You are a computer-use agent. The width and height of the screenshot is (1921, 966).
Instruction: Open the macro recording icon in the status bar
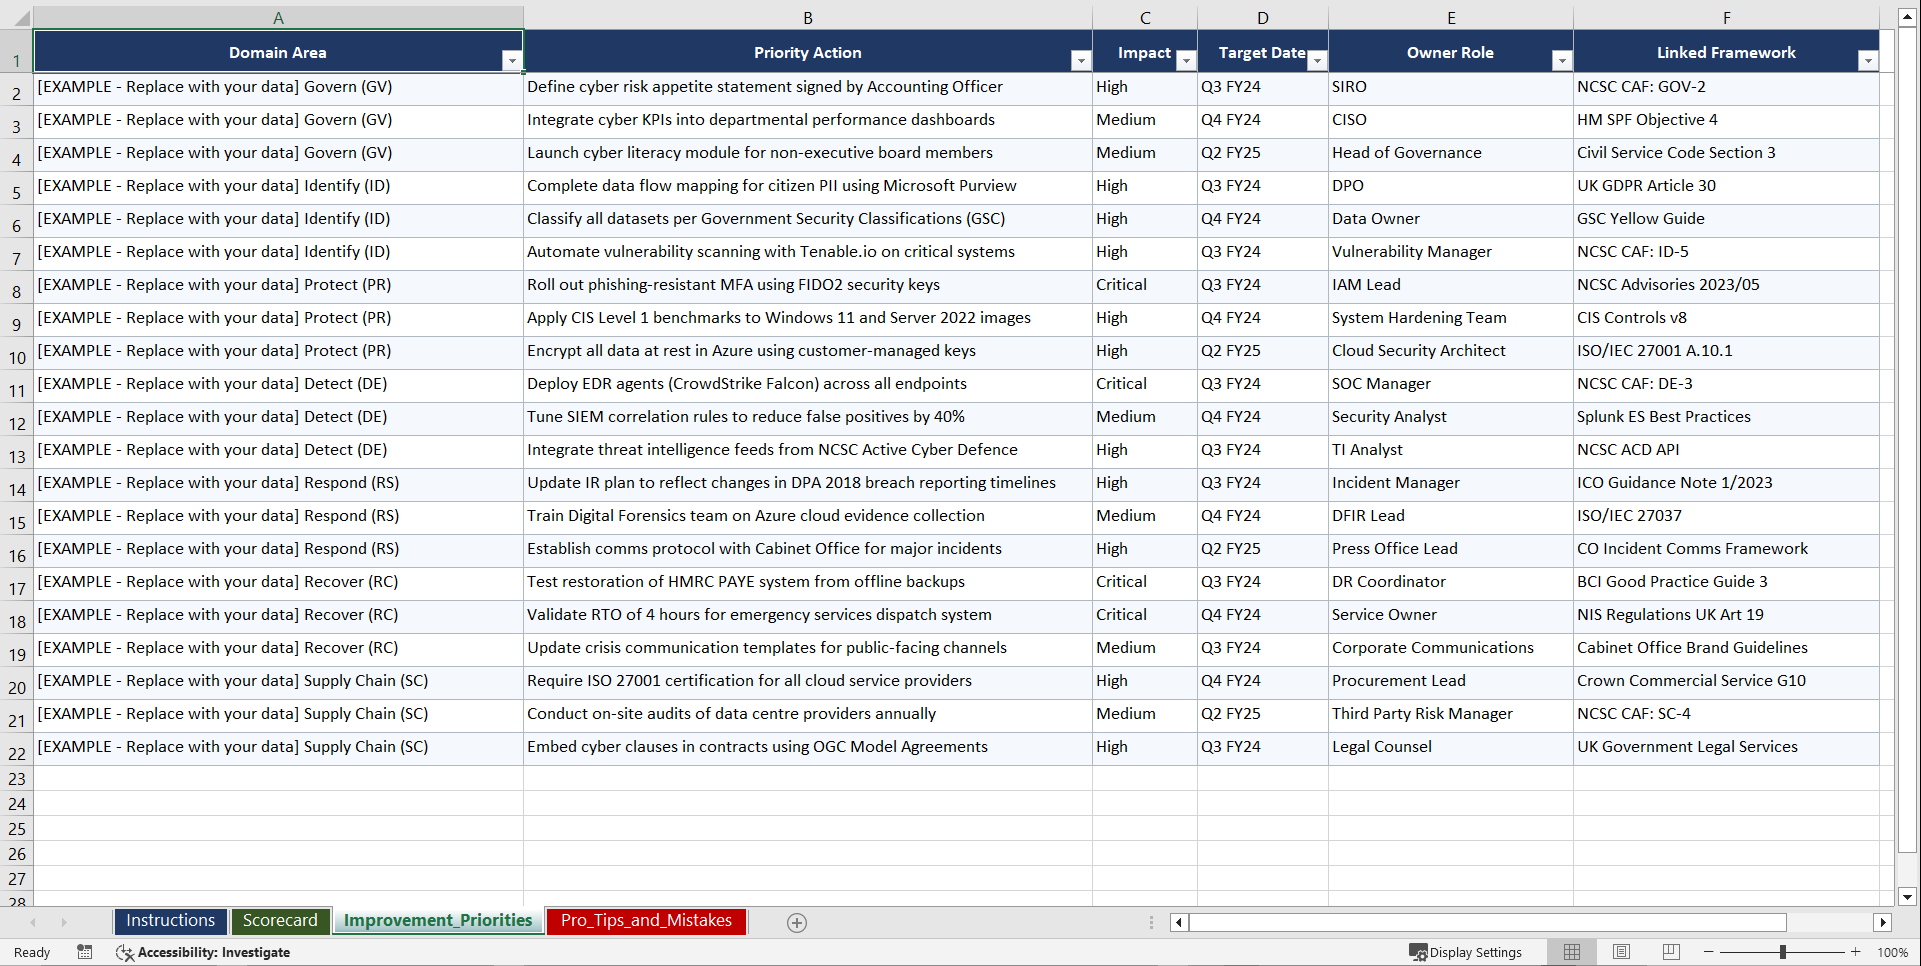coord(85,952)
